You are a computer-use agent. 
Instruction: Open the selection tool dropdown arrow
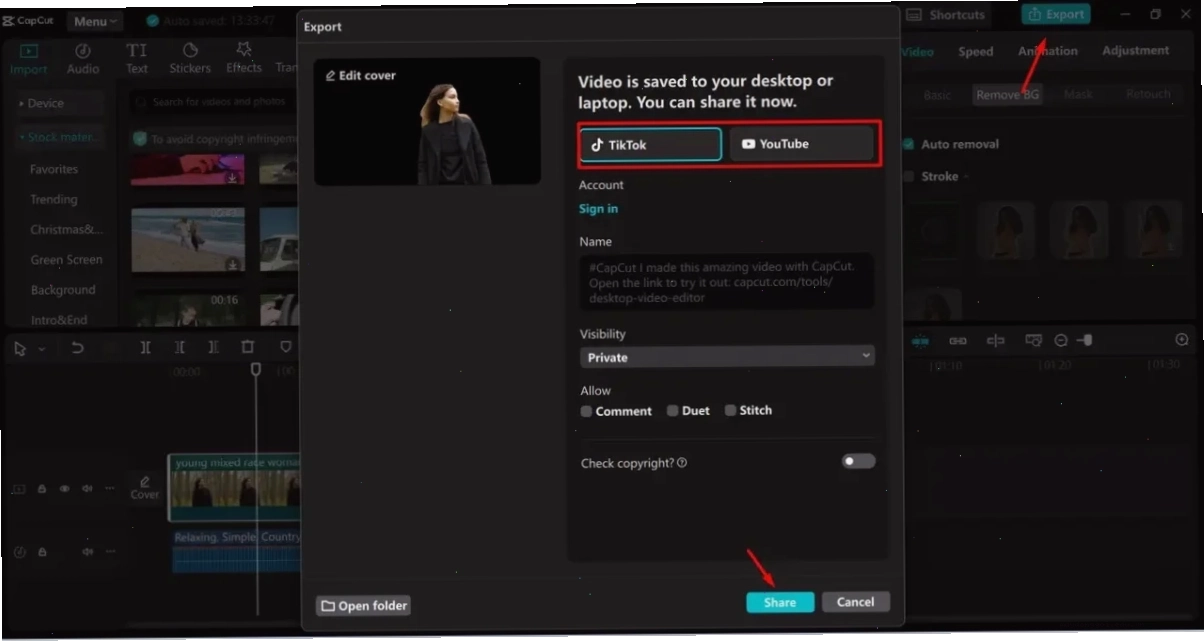pos(41,349)
